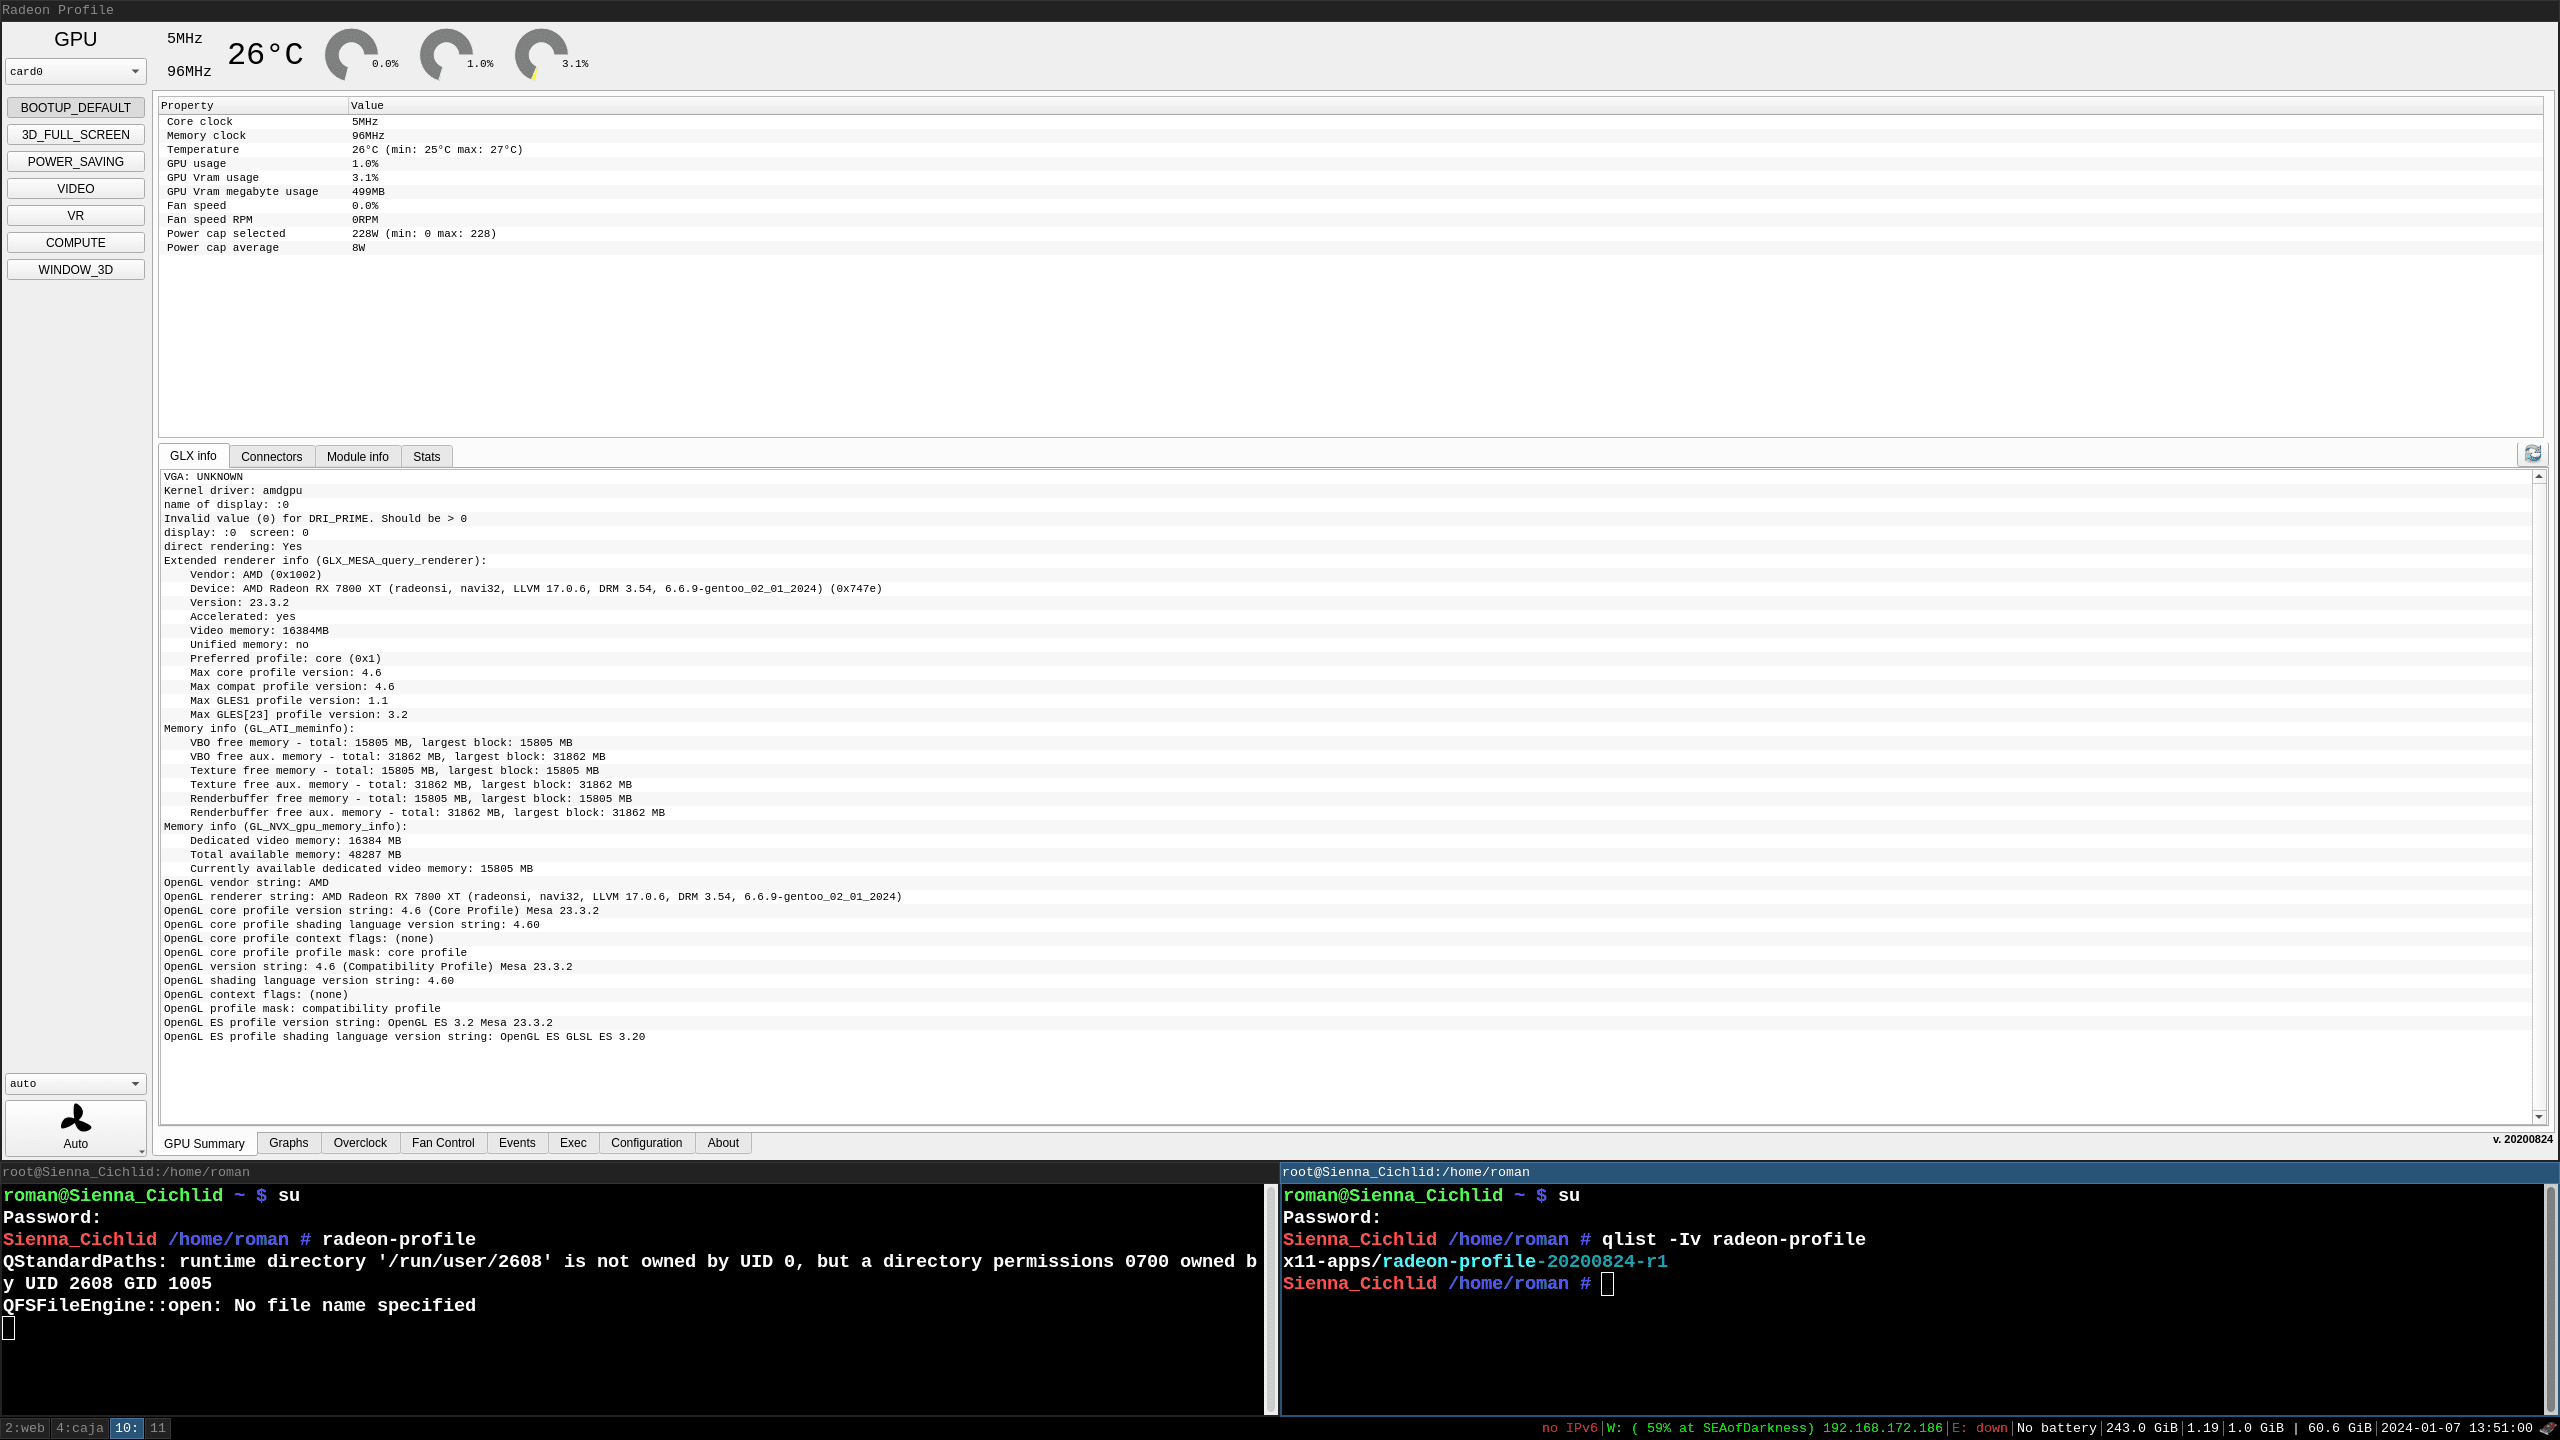This screenshot has height=1440, width=2560.
Task: Click the wireless status 'SEAofDarkness' in status bar
Action: click(1774, 1428)
